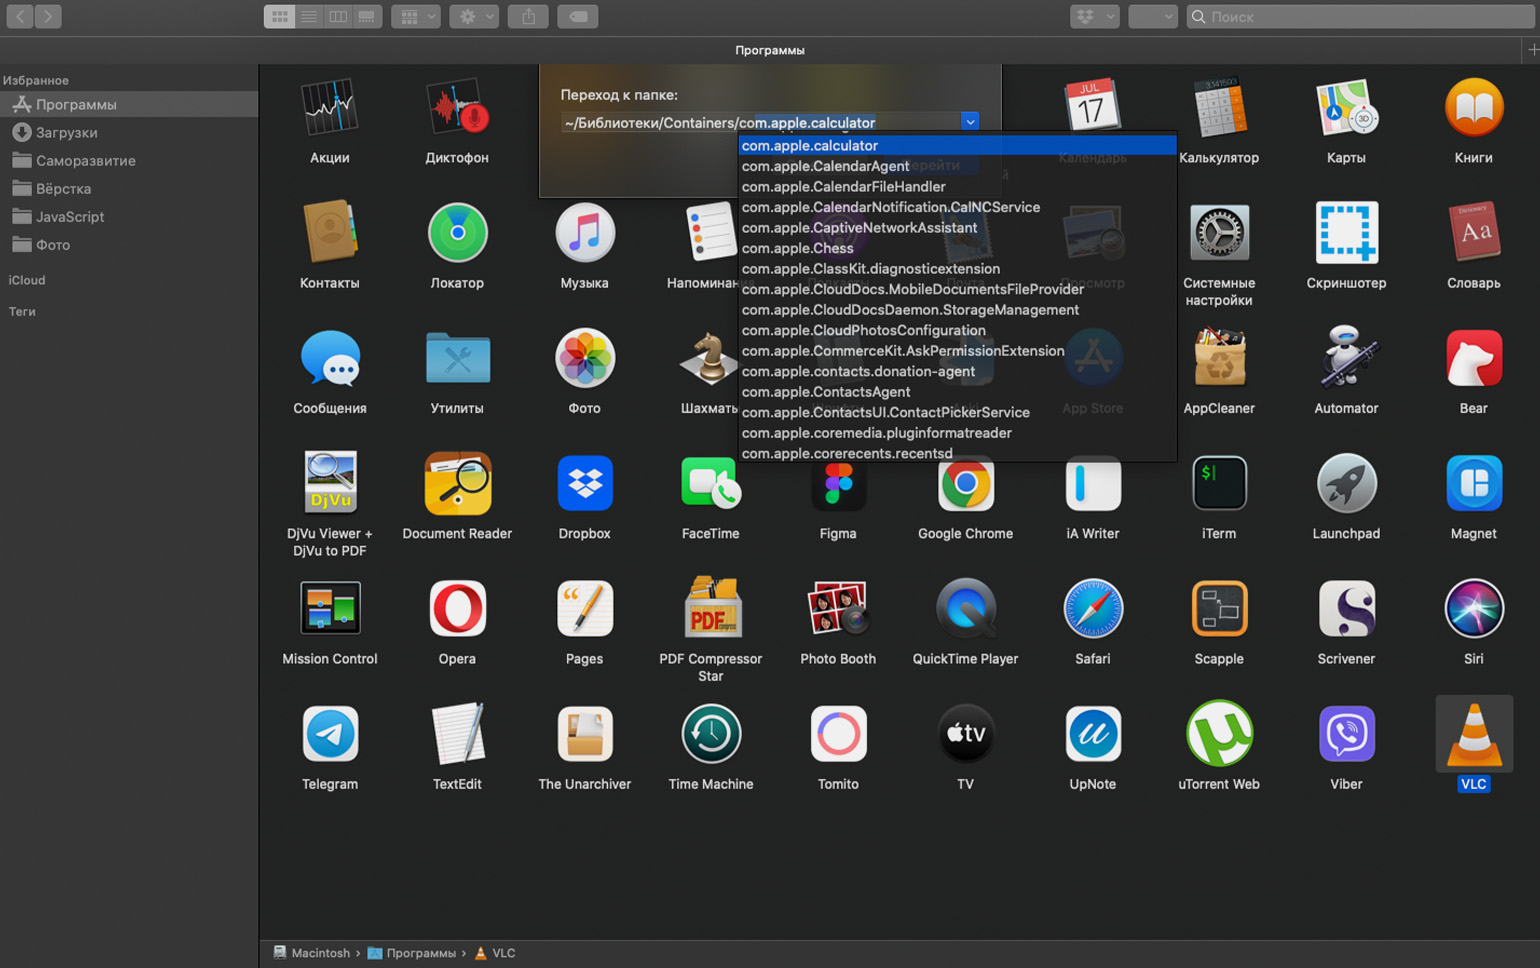Screen dimensions: 1540x968
Task: Switch to column view mode
Action: pos(338,16)
